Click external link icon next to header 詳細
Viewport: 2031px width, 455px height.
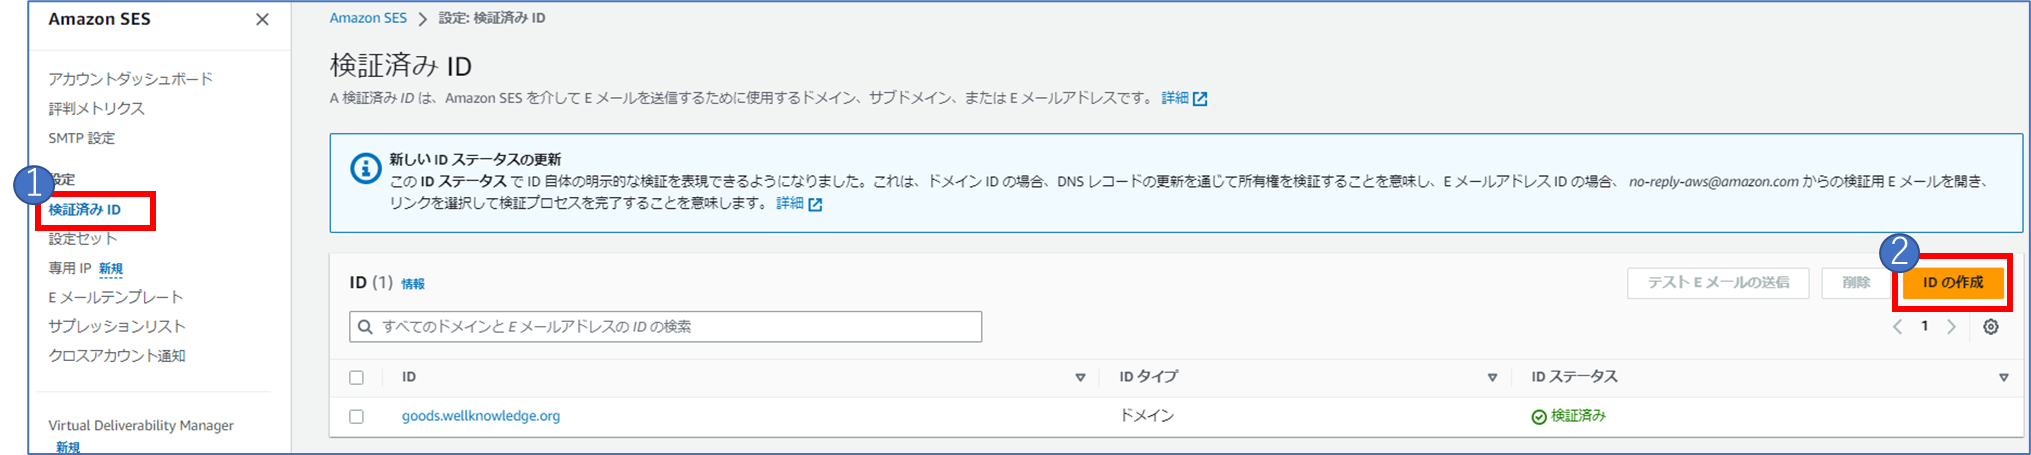(1200, 98)
